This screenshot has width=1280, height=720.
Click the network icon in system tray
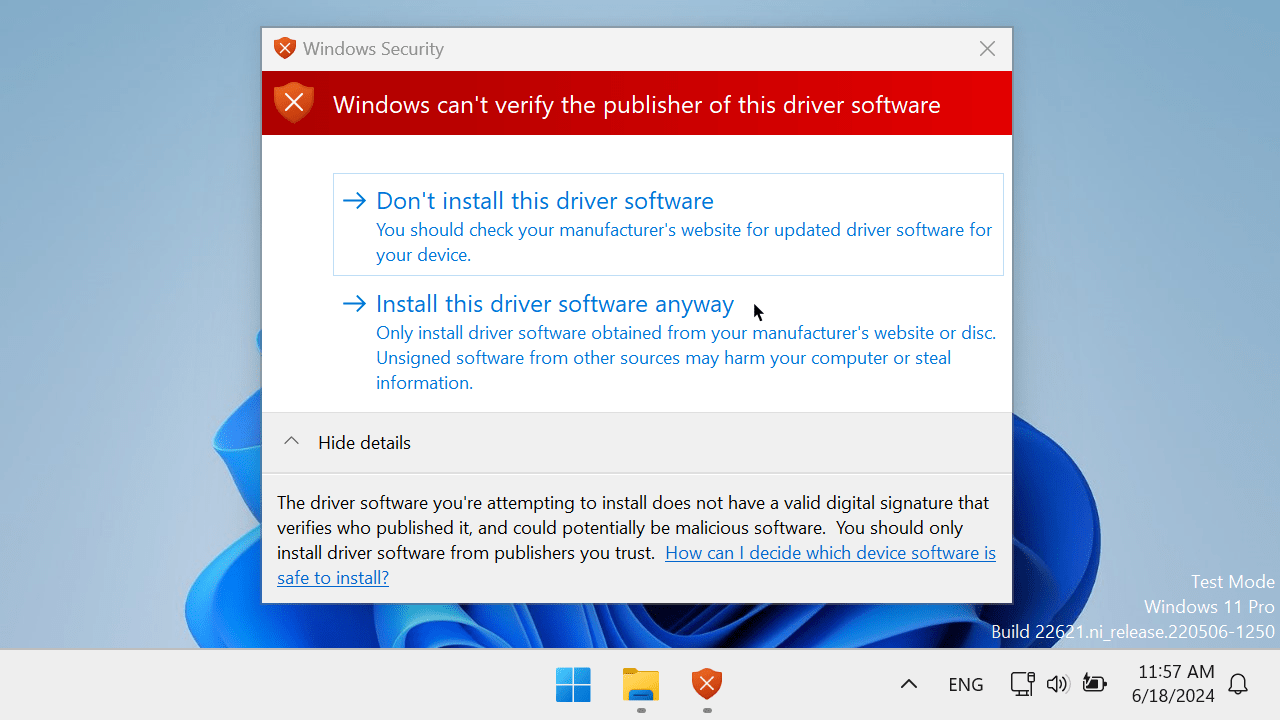1022,685
